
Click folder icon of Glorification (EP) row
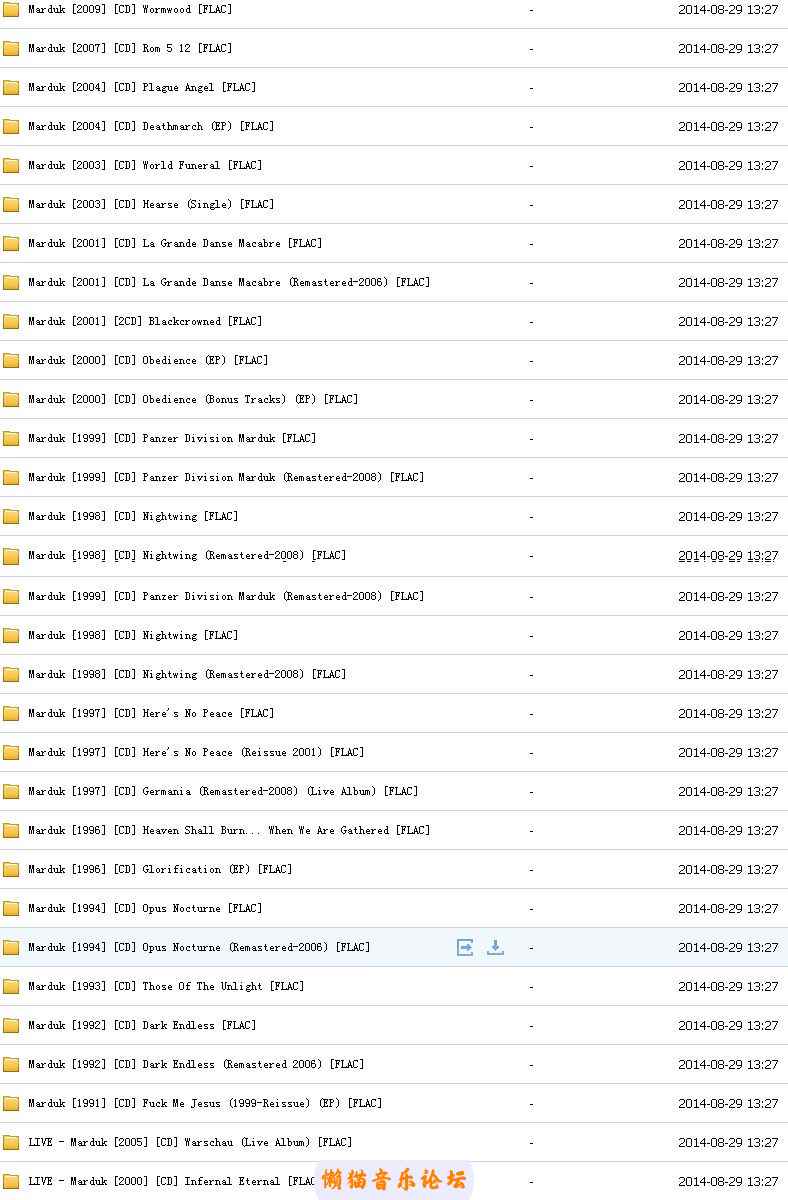(x=11, y=869)
